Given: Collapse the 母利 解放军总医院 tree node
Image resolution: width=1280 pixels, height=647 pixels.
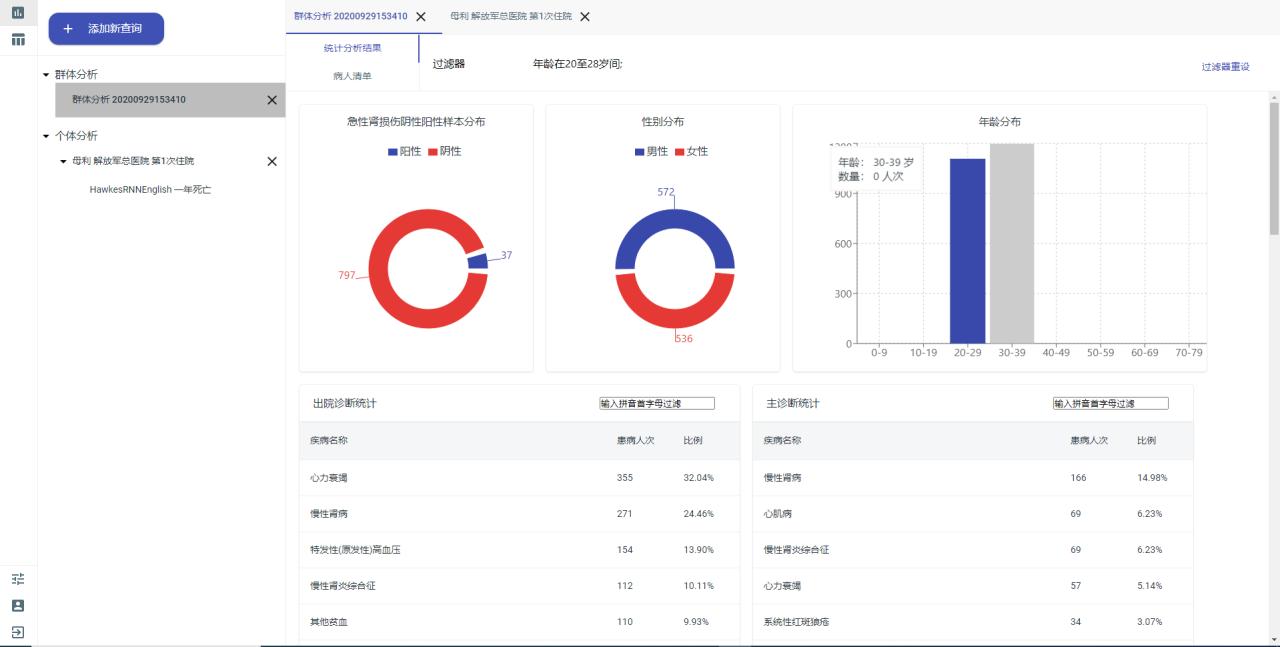Looking at the screenshot, I should (x=64, y=161).
